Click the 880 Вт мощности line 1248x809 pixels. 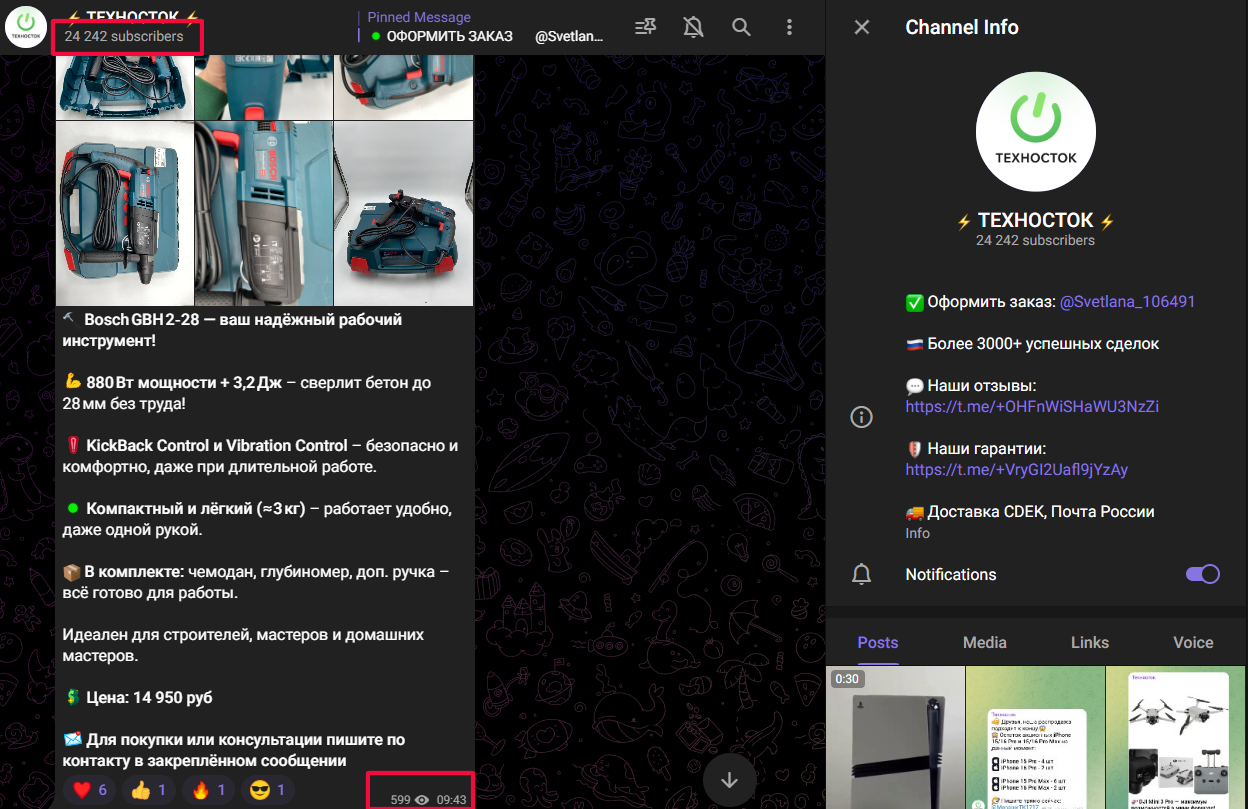coord(247,393)
